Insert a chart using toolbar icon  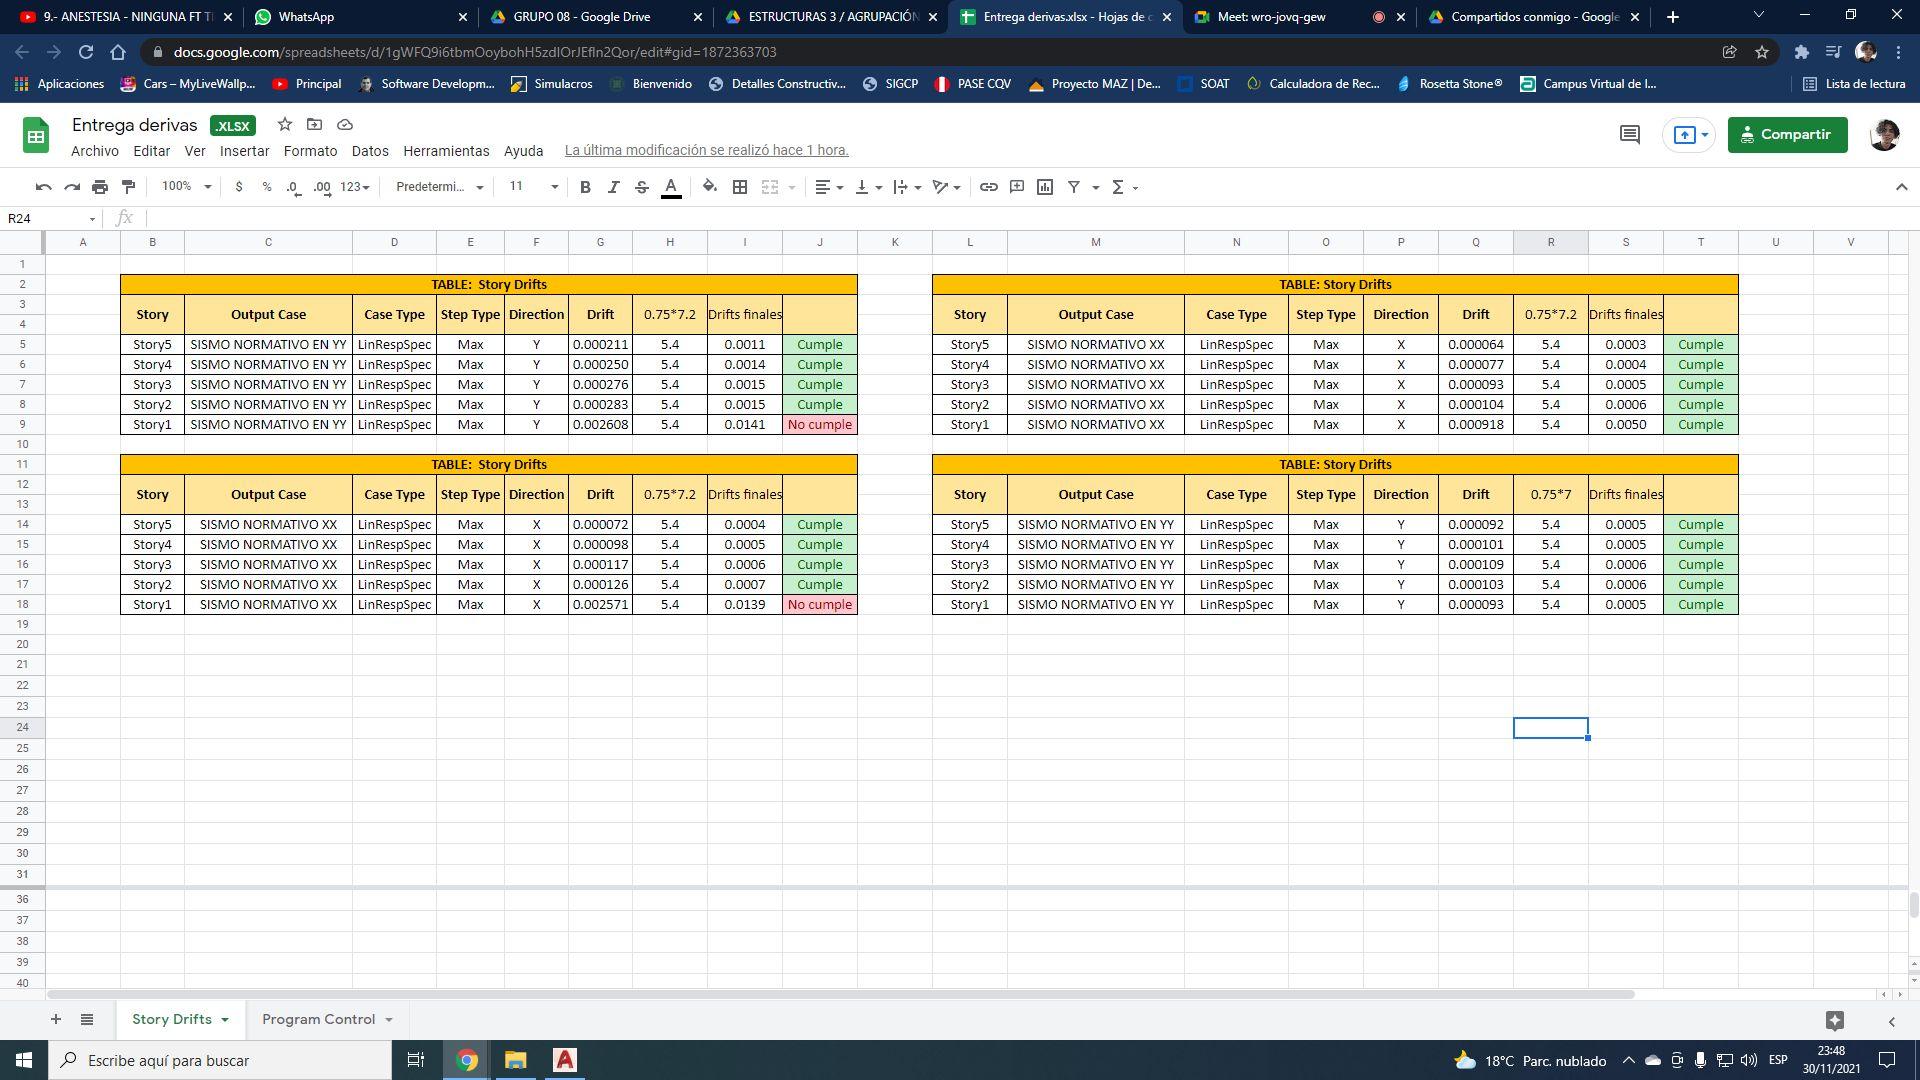click(1045, 187)
